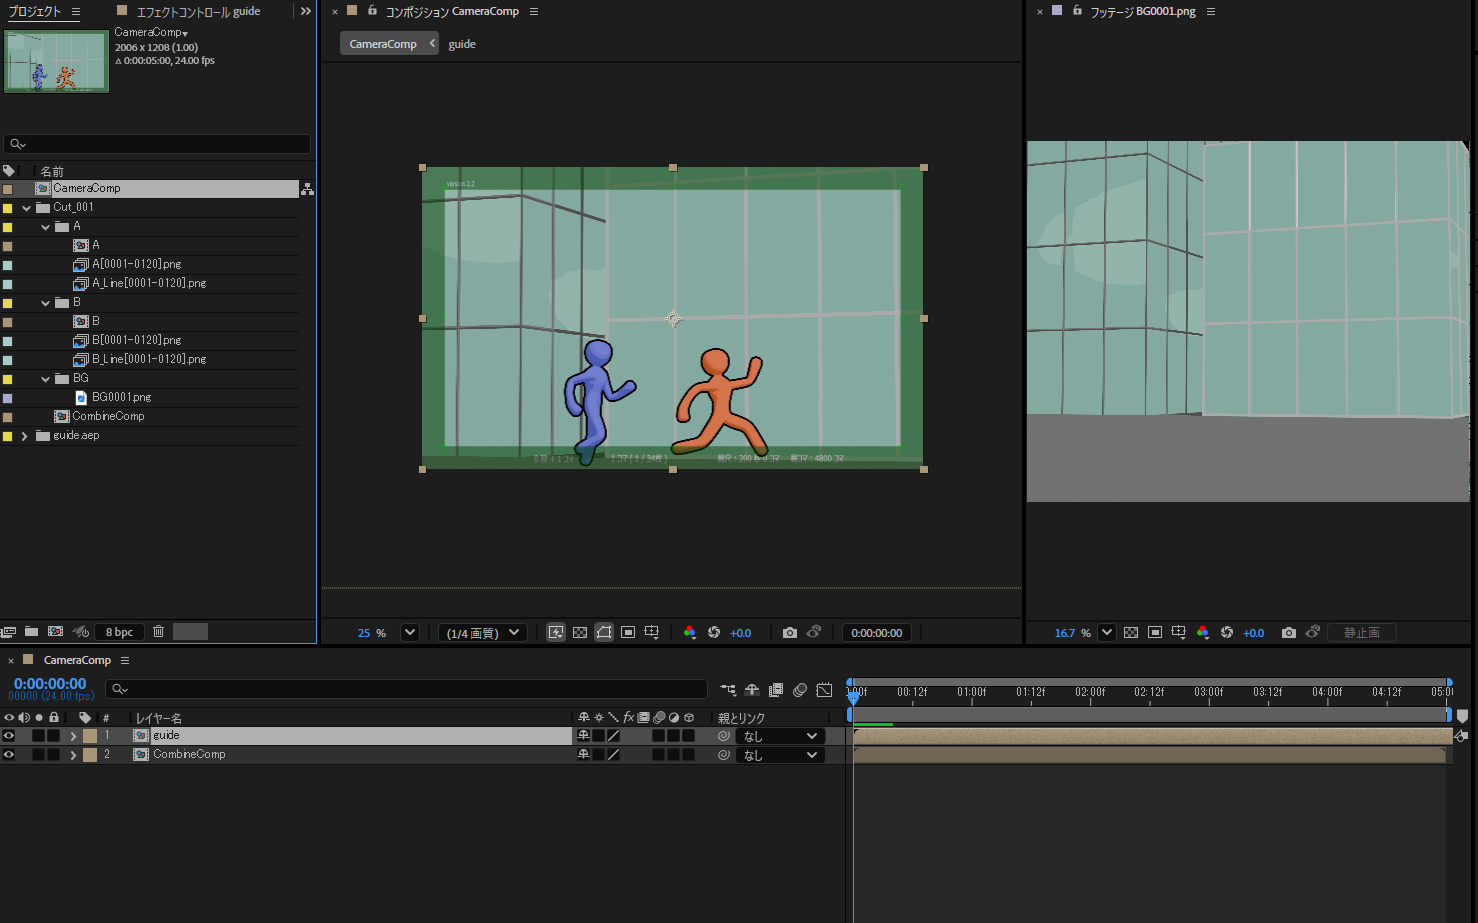Hide the guide layer with its eye icon
The image size is (1478, 923).
click(9, 736)
